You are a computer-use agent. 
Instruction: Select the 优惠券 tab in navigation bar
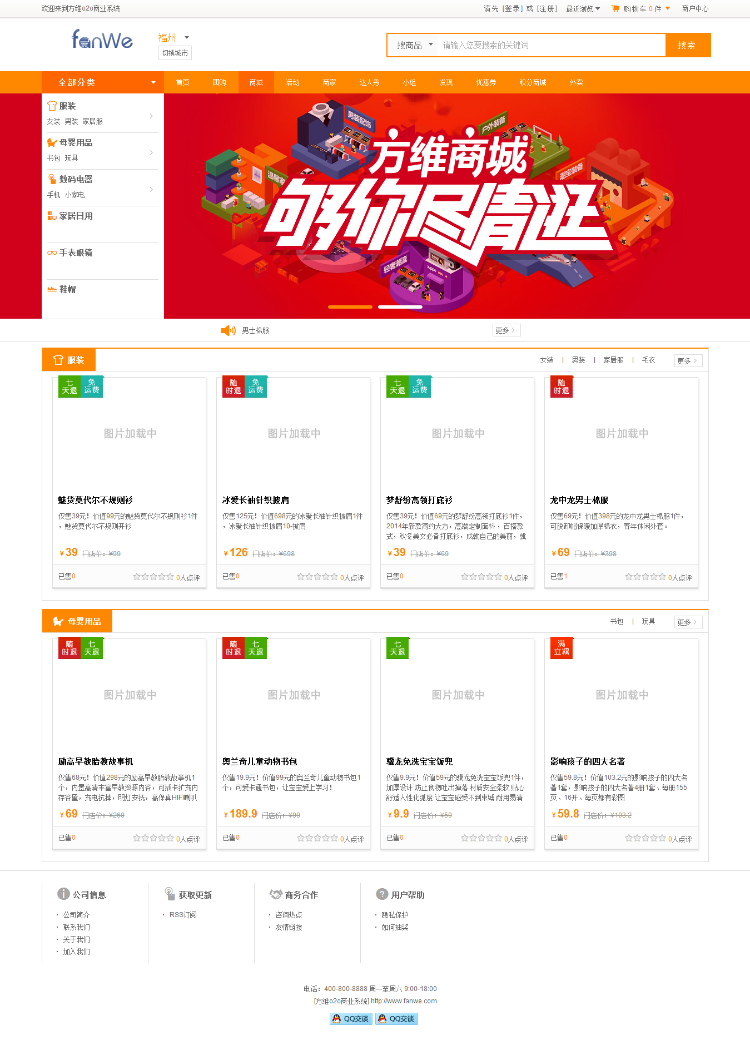pos(486,82)
